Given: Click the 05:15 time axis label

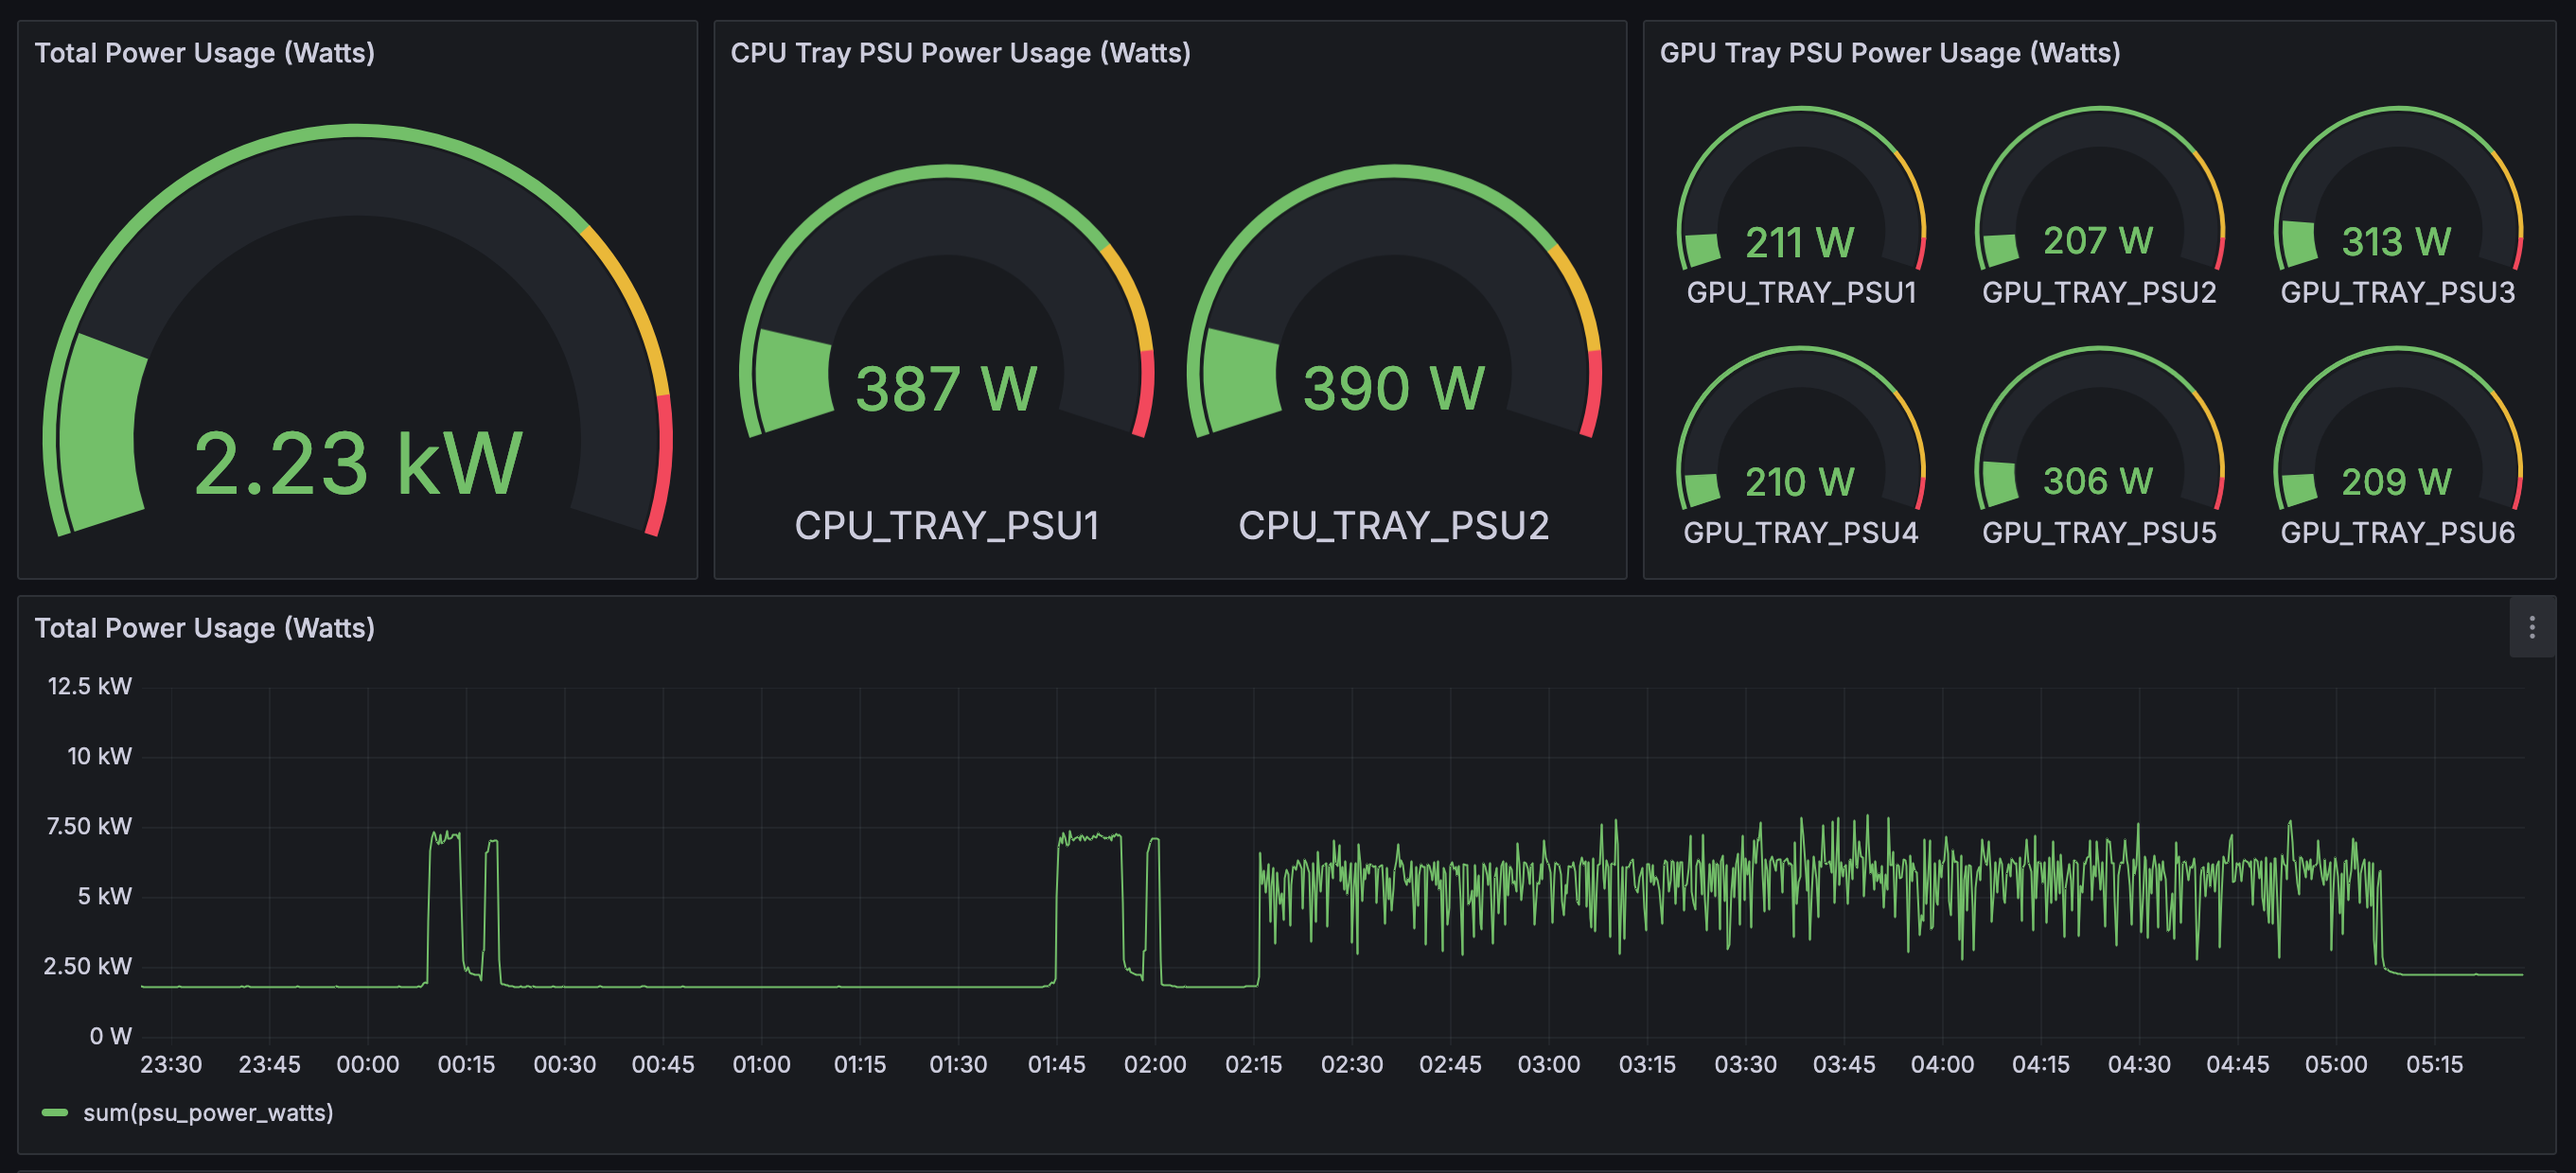Looking at the screenshot, I should (x=2435, y=1064).
